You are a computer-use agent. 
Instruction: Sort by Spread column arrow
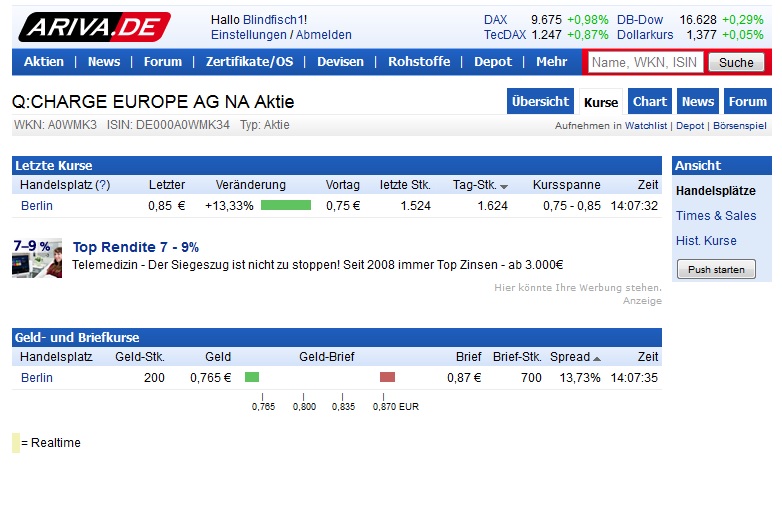coord(597,357)
